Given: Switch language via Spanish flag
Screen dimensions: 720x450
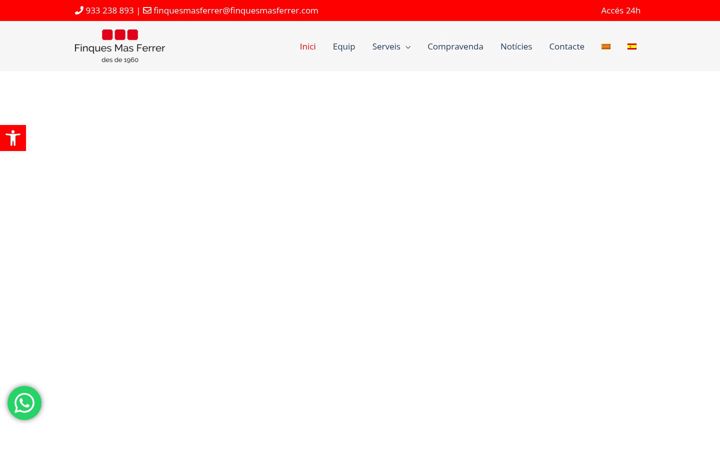Looking at the screenshot, I should point(632,46).
